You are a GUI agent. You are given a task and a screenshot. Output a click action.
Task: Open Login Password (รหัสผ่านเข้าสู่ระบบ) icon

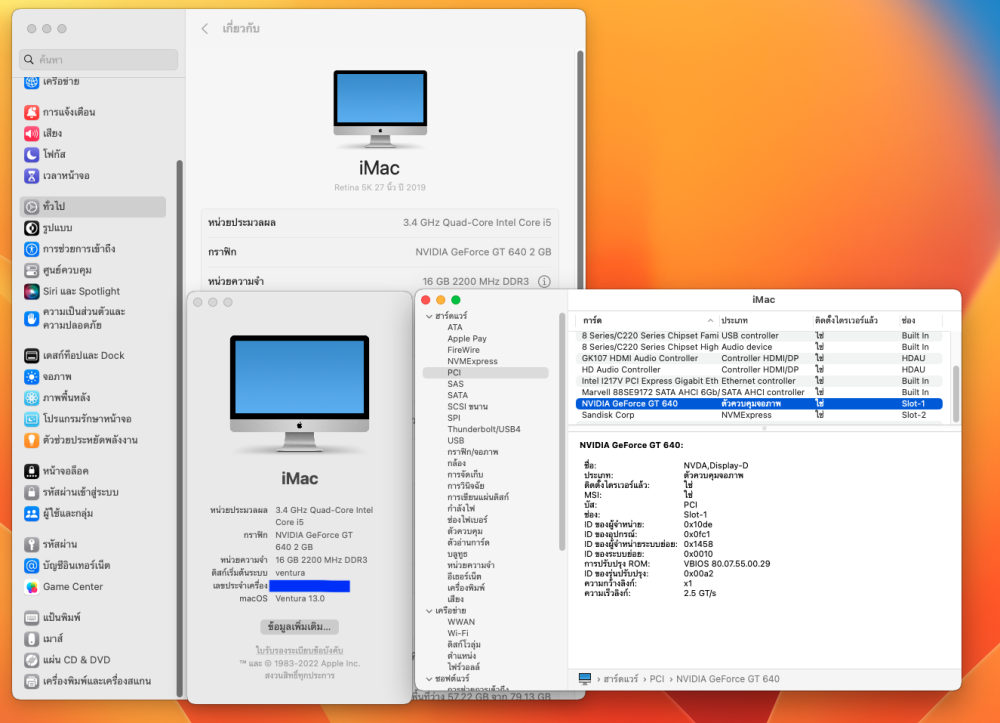click(31, 492)
